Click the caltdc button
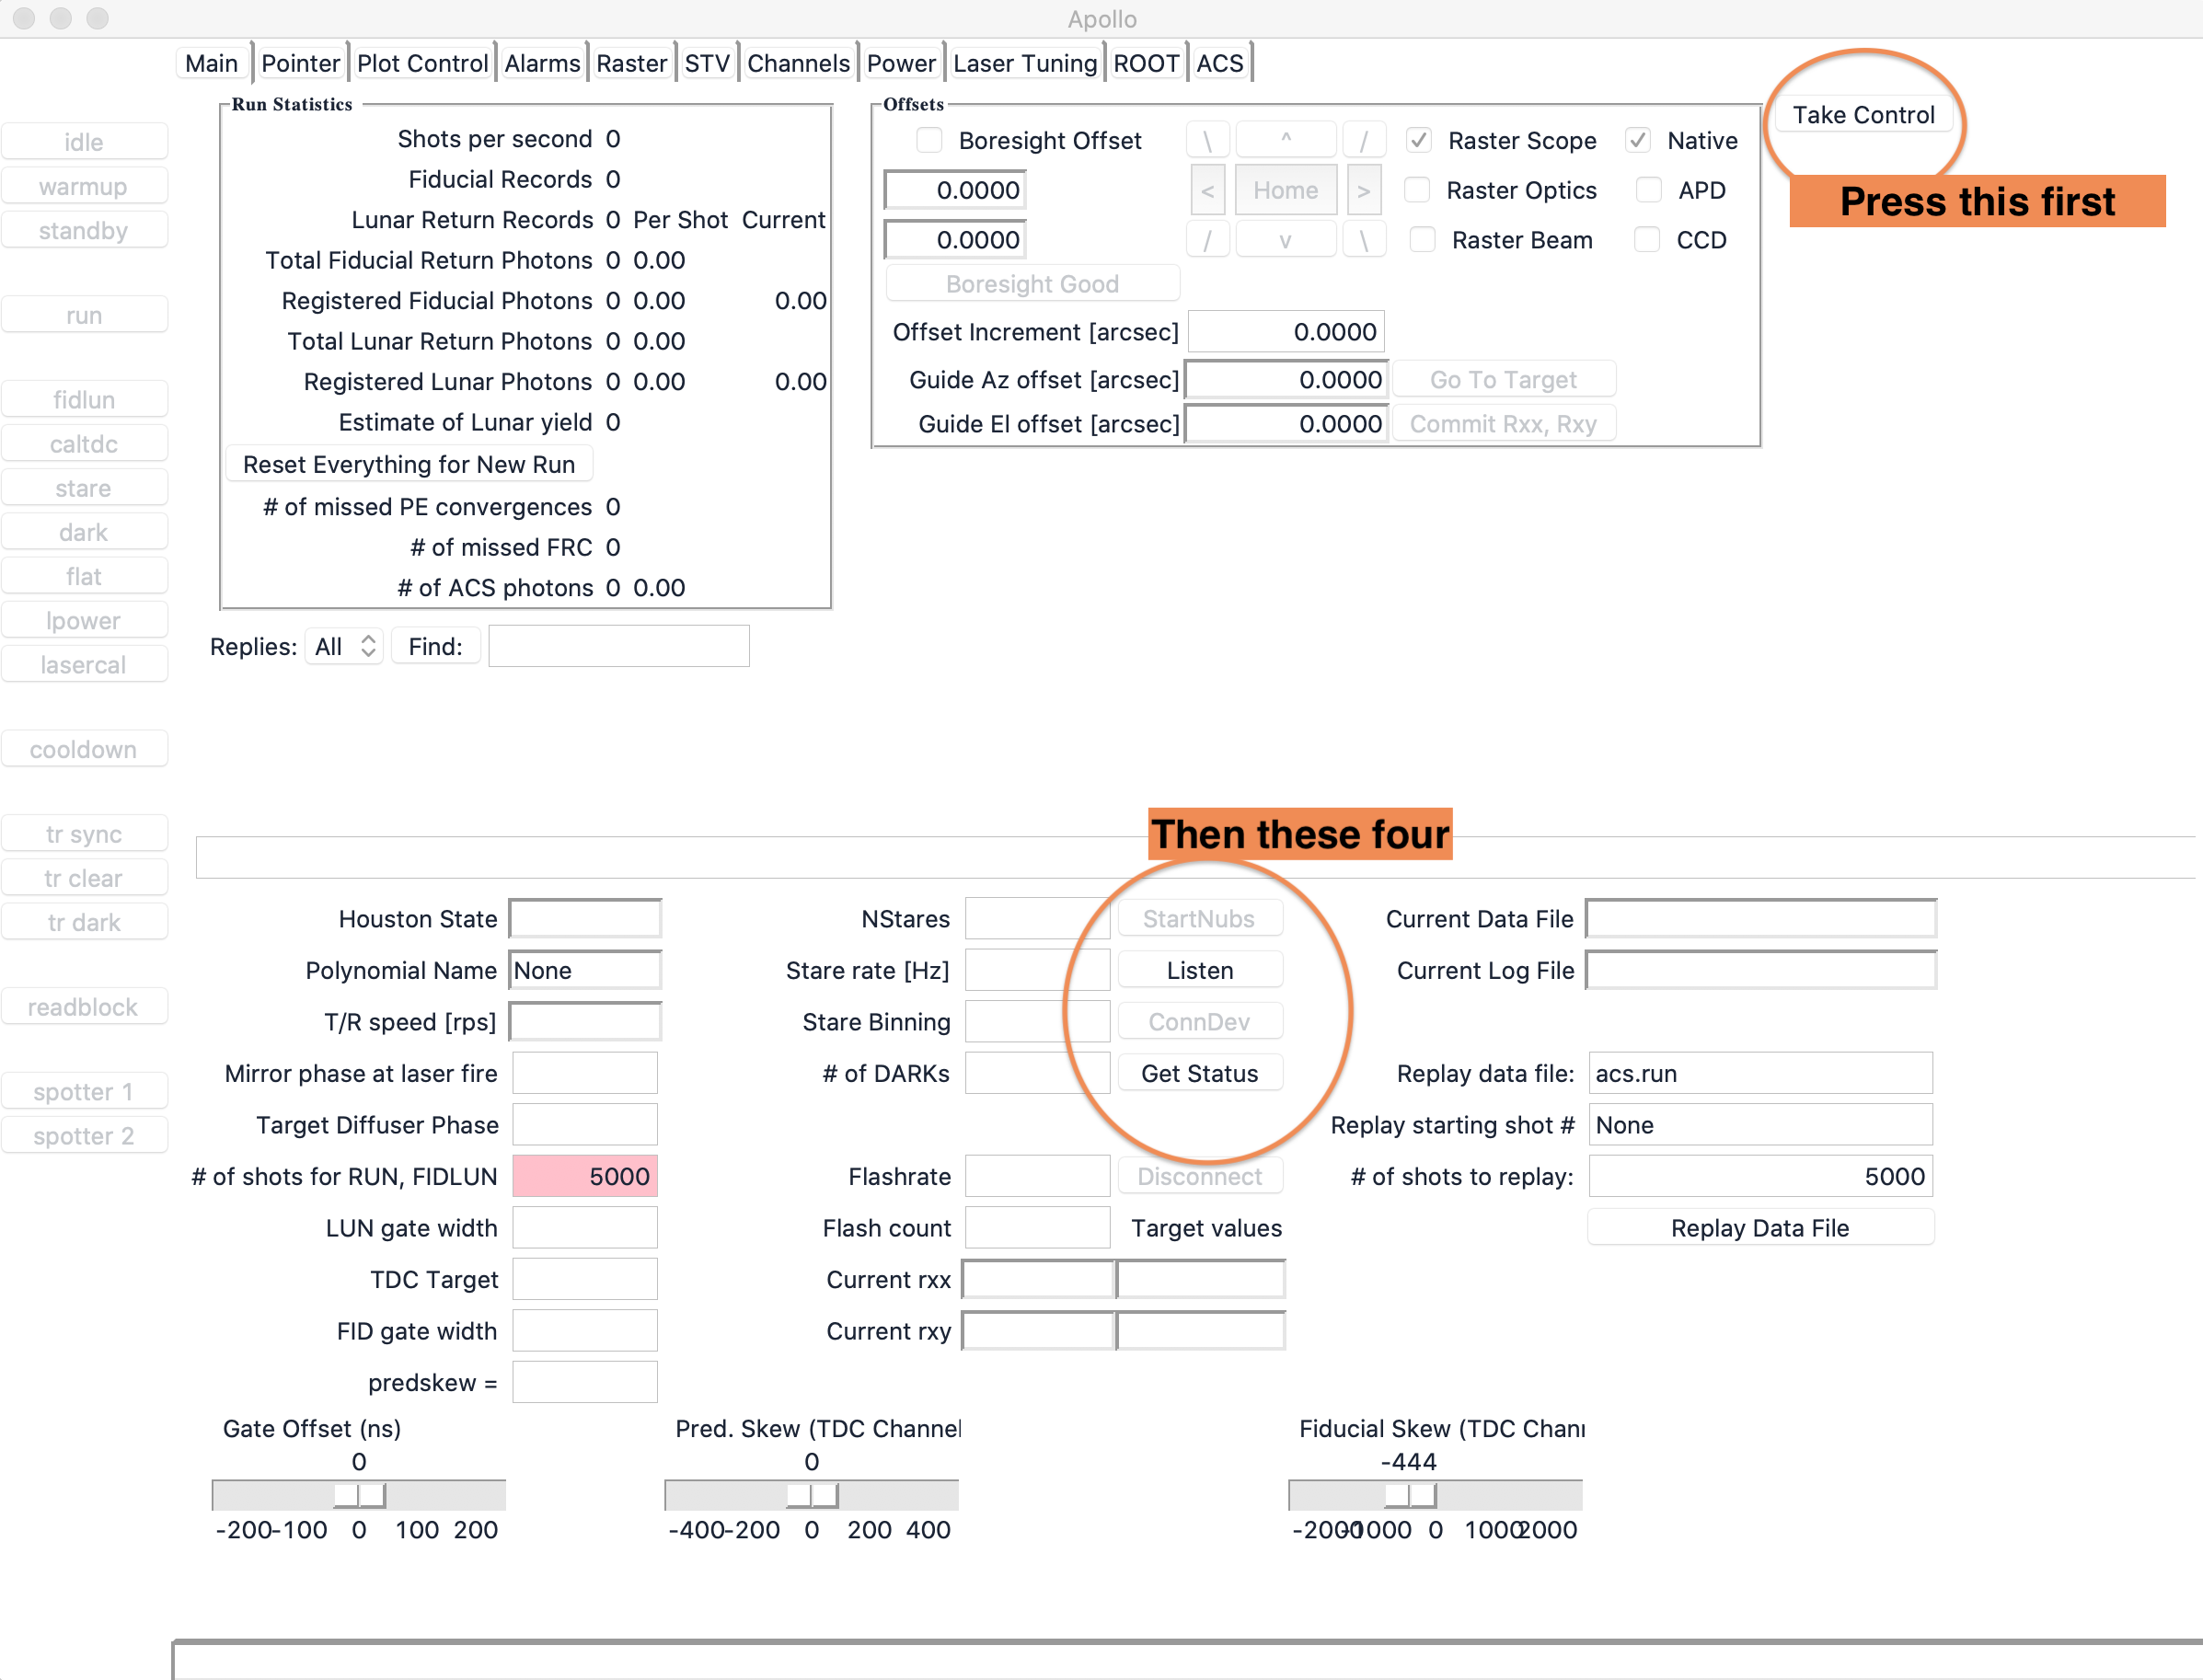2203x1680 pixels. tap(84, 444)
